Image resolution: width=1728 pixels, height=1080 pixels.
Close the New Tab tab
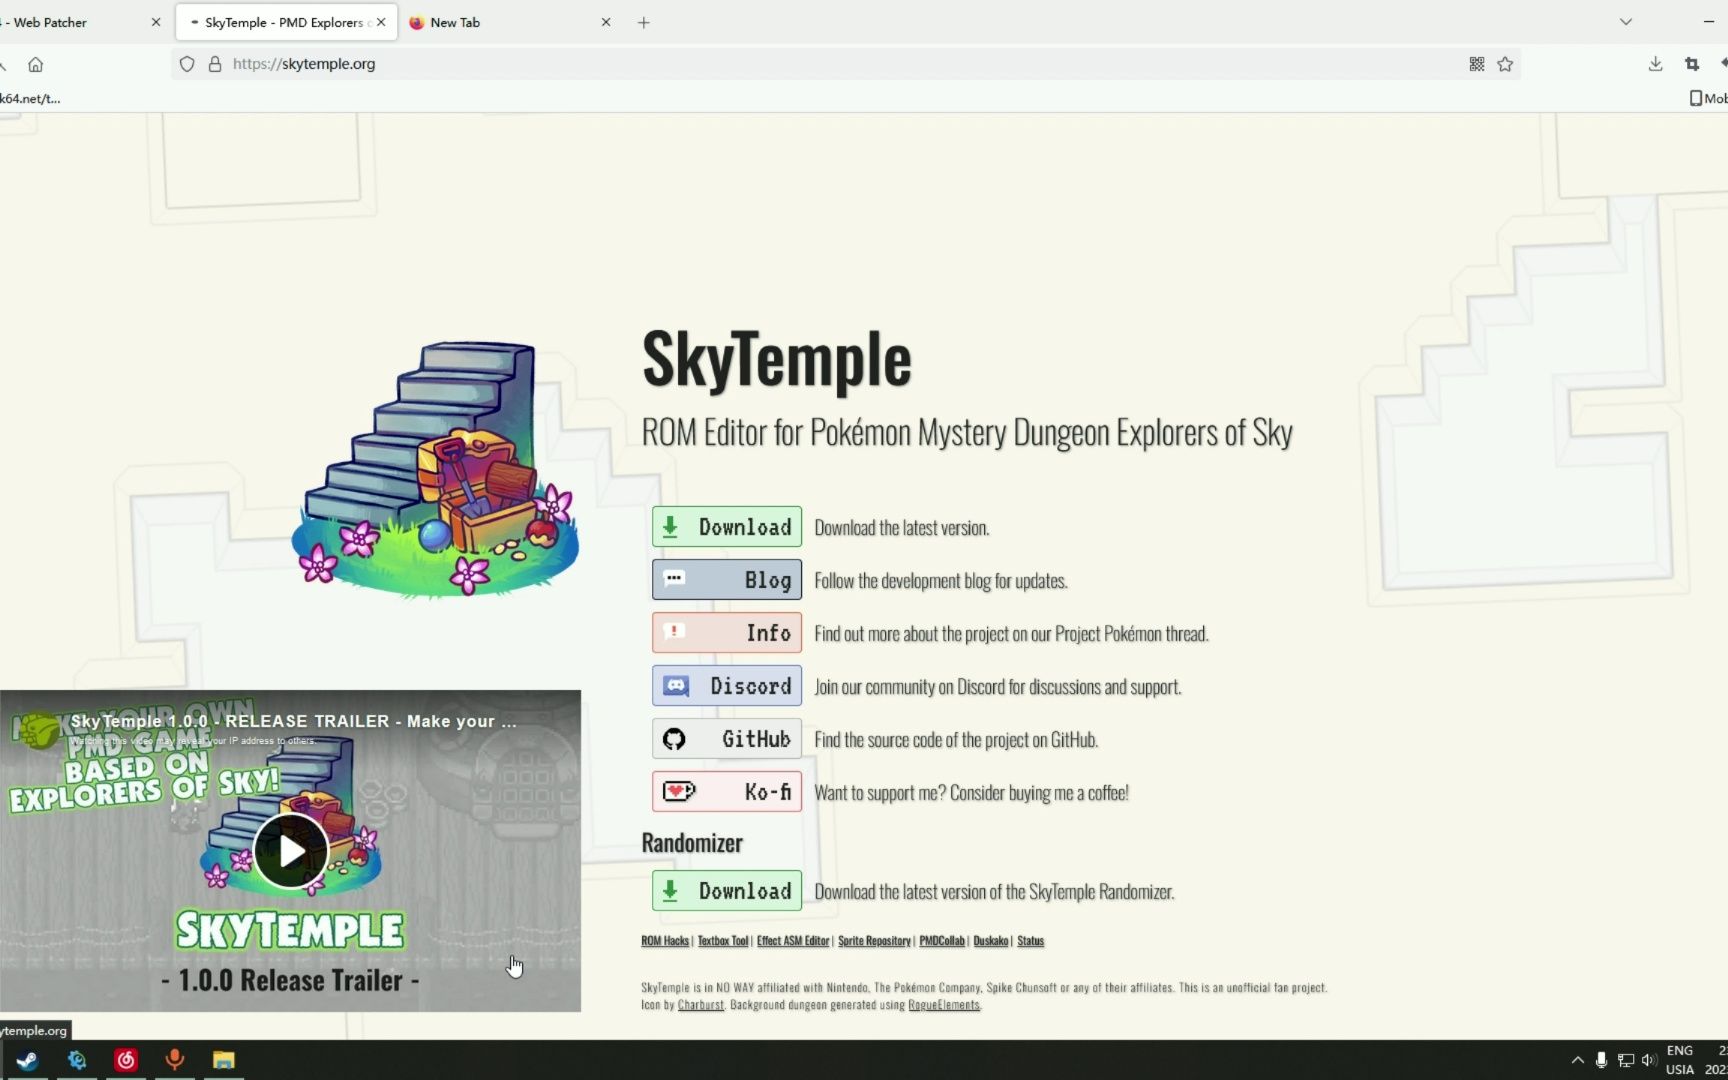click(605, 22)
